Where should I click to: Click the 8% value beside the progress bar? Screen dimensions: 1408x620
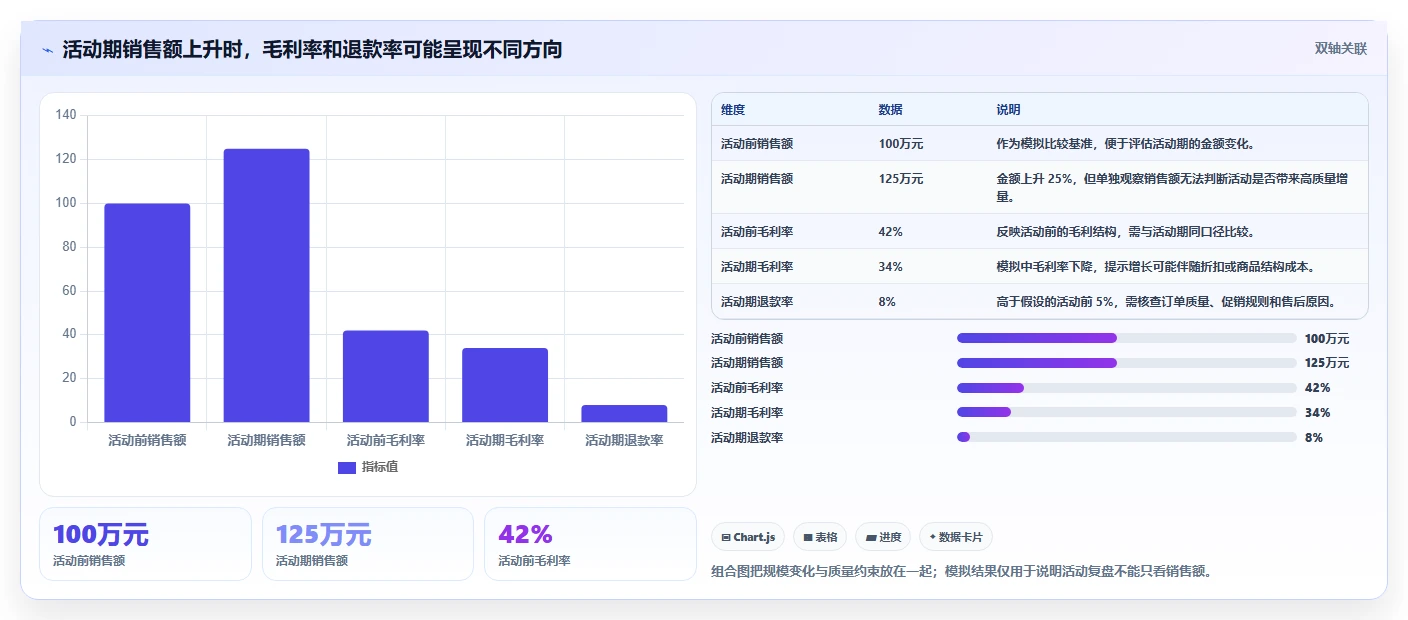click(1314, 438)
